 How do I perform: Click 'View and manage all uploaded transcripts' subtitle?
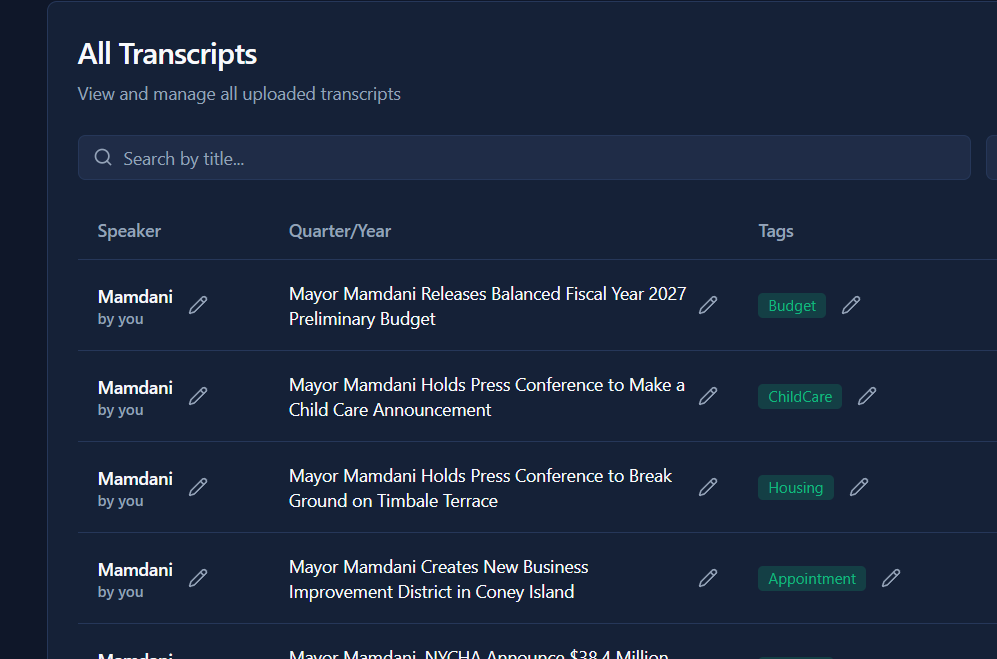[239, 94]
